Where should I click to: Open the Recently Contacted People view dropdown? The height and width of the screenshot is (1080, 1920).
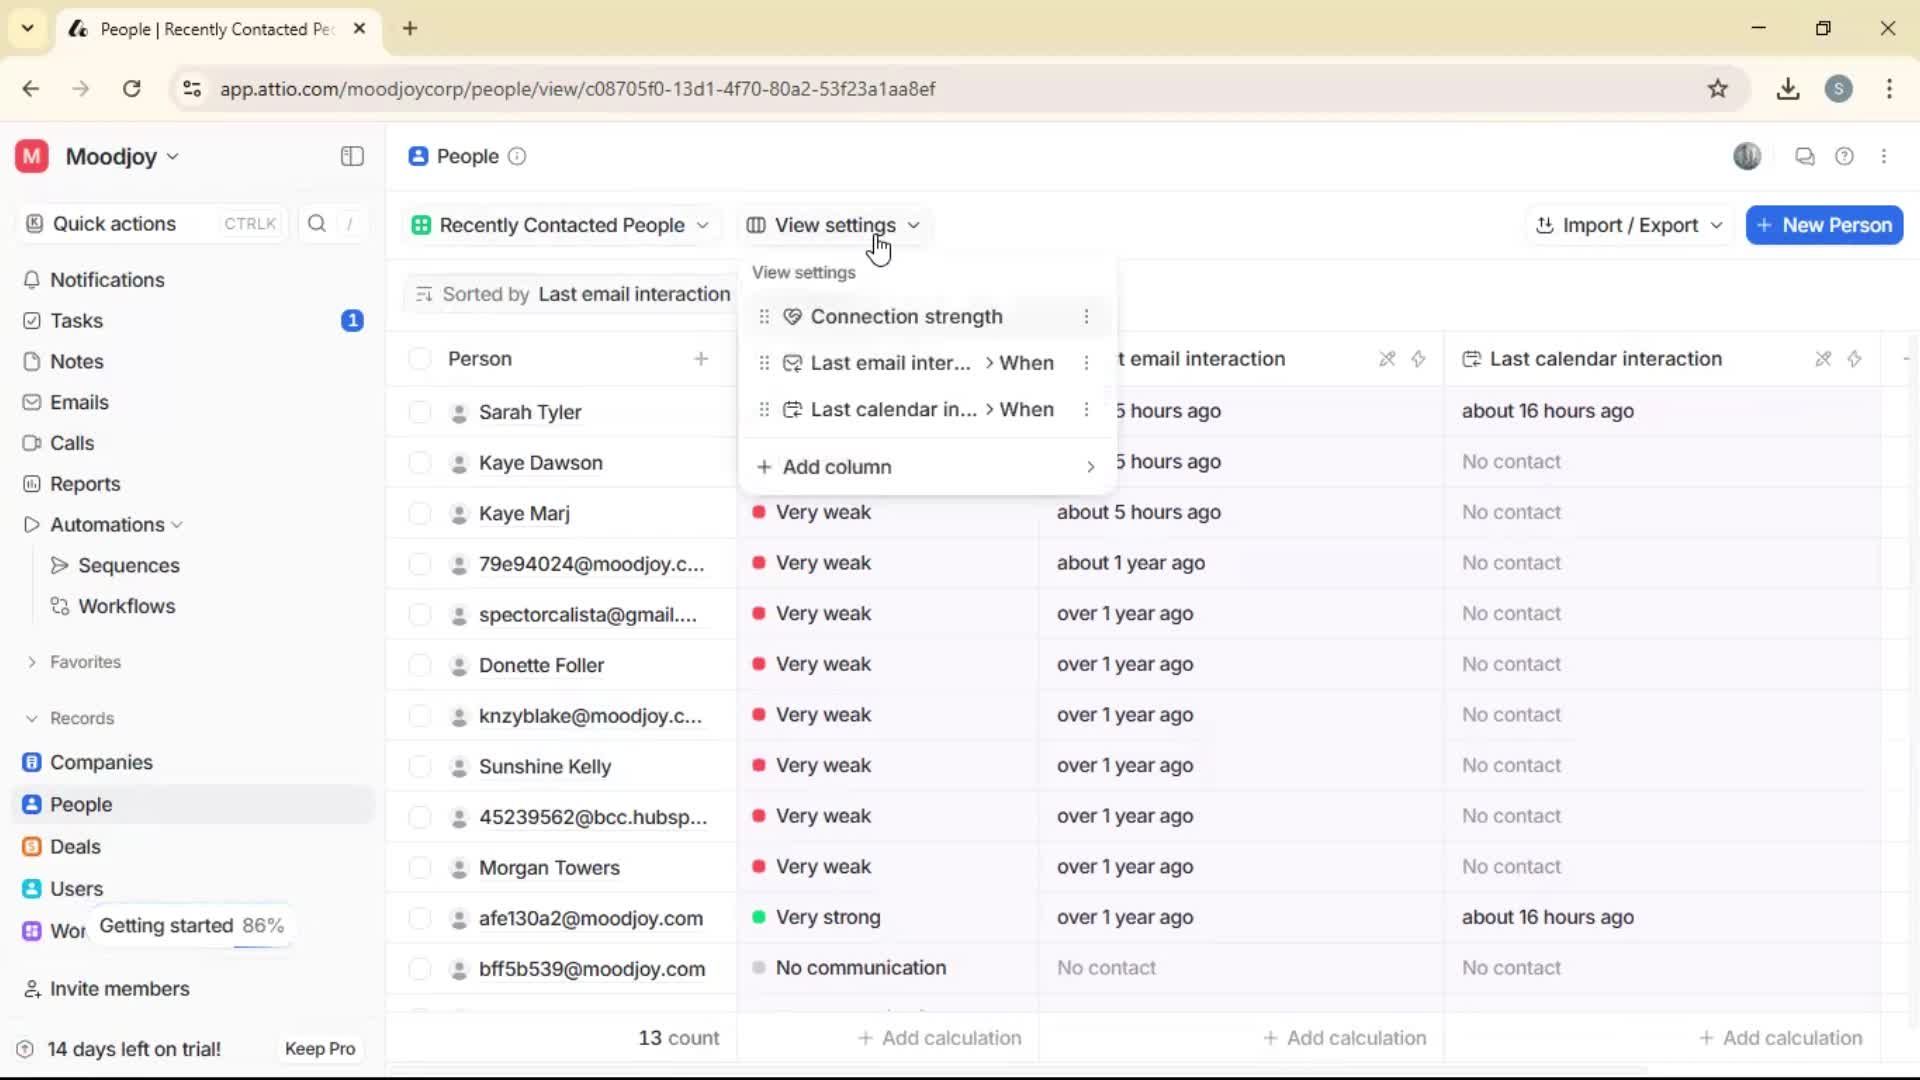coord(560,225)
